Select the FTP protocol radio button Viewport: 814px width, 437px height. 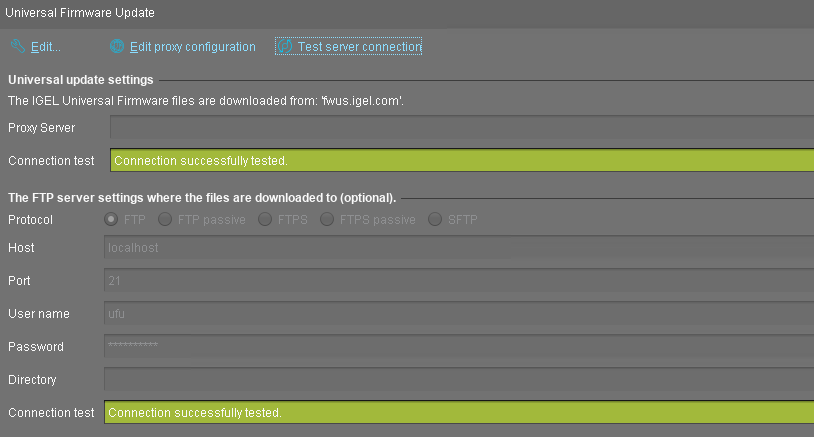click(111, 220)
